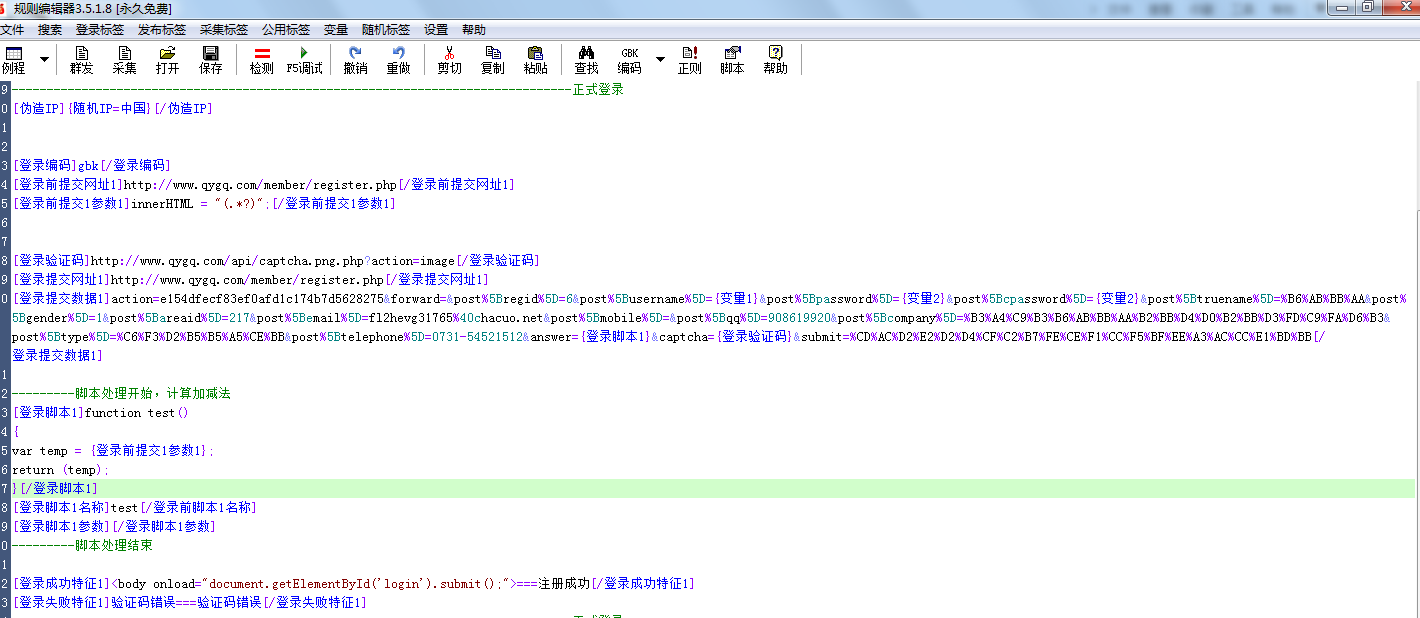Open the 采集标签 menu
The height and width of the screenshot is (618, 1420).
(224, 30)
